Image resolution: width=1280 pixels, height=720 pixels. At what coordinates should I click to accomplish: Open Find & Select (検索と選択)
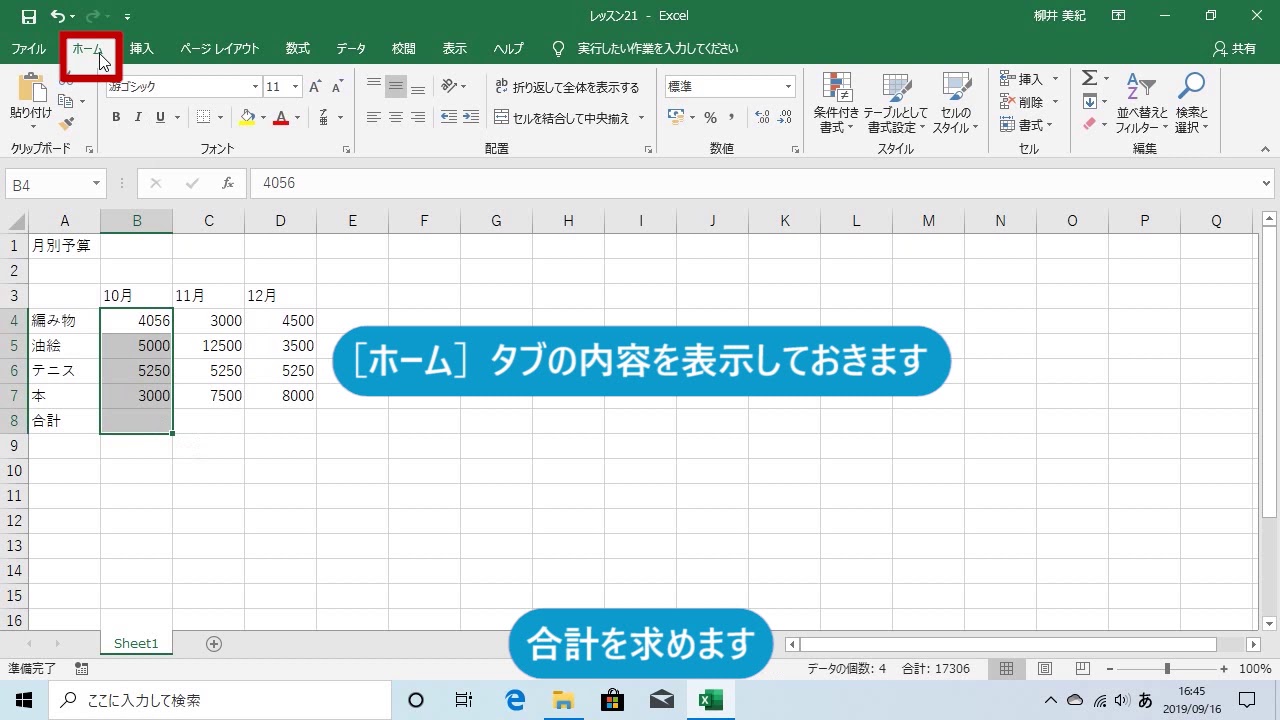point(1191,100)
